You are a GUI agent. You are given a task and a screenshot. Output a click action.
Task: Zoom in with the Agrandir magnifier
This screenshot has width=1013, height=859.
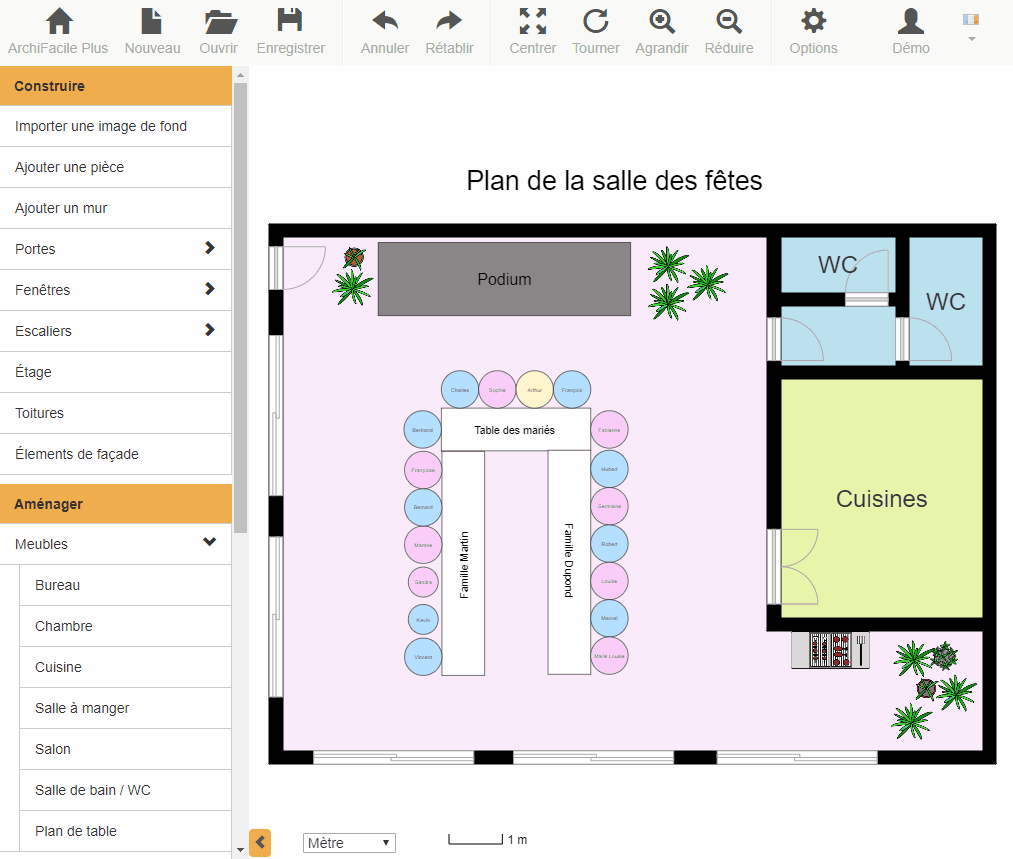point(661,22)
